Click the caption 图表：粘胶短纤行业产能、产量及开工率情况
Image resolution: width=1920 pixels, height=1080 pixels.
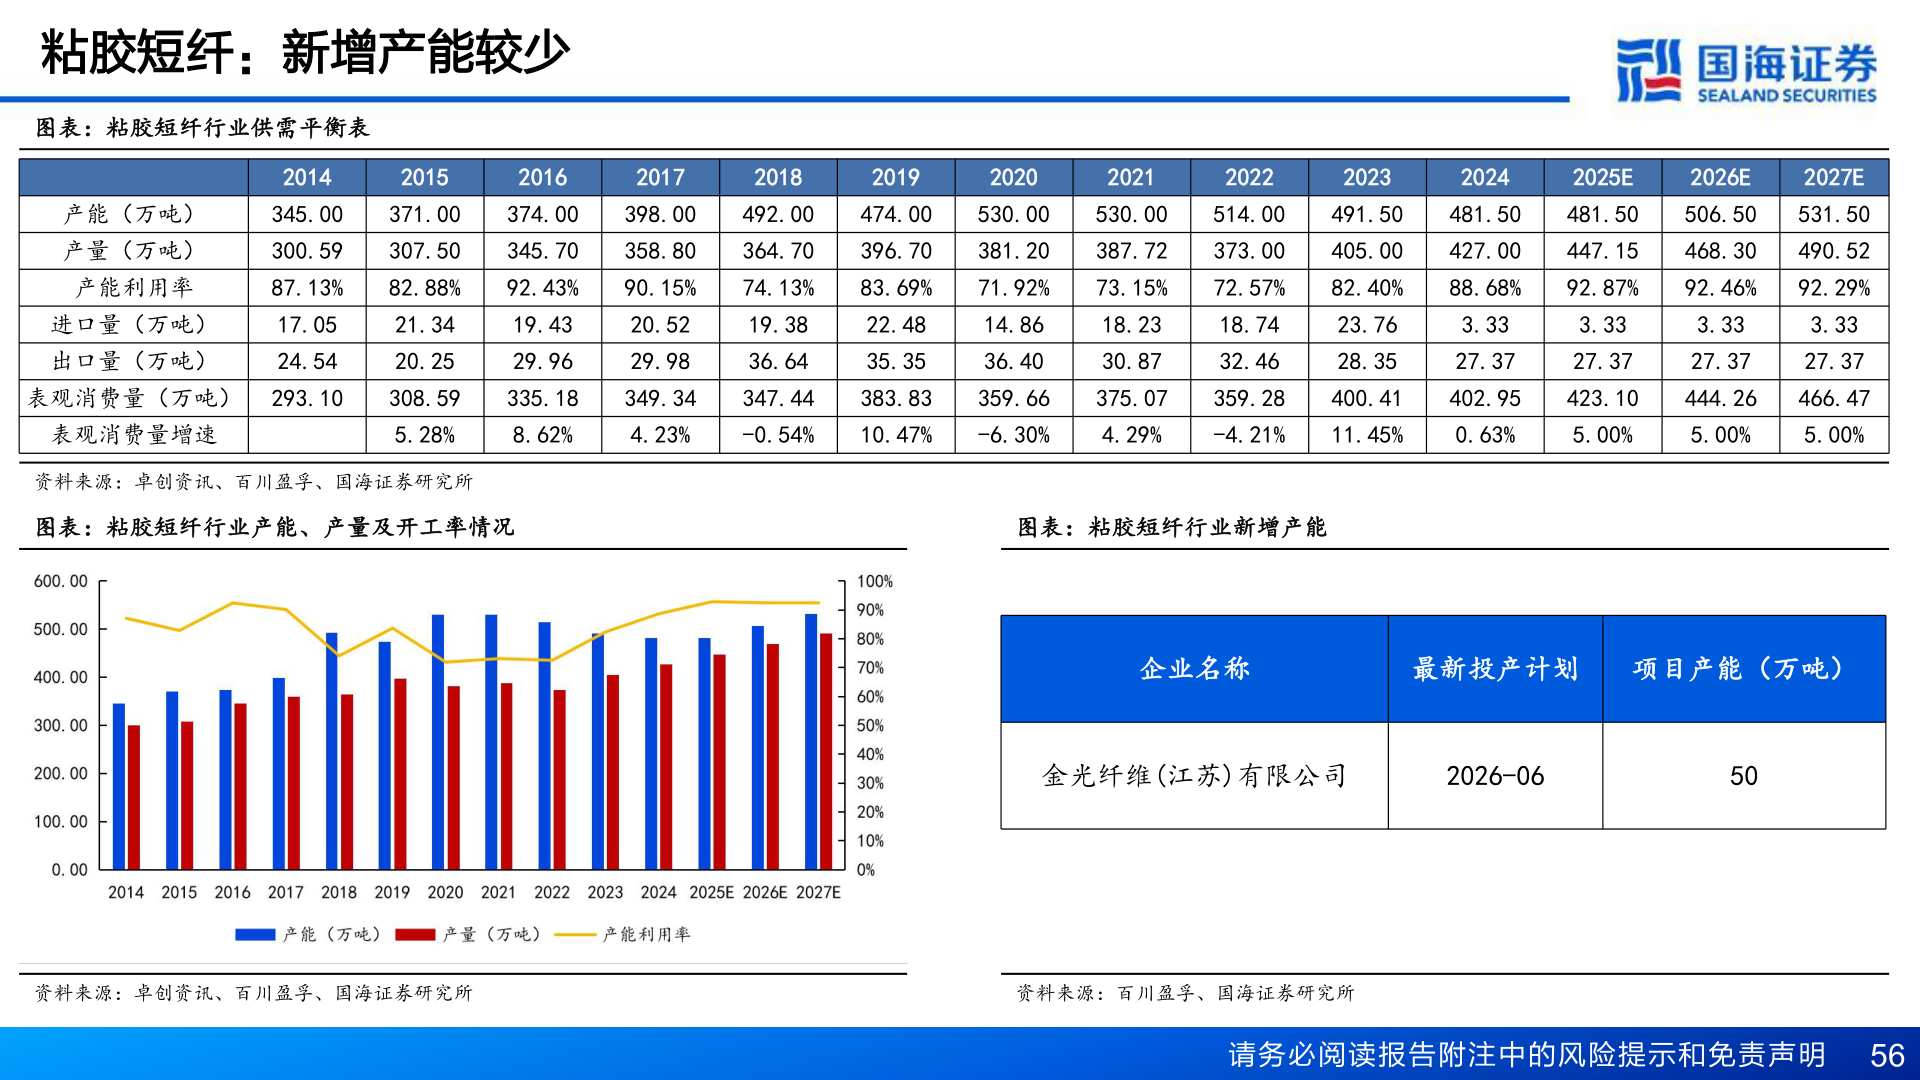click(275, 526)
